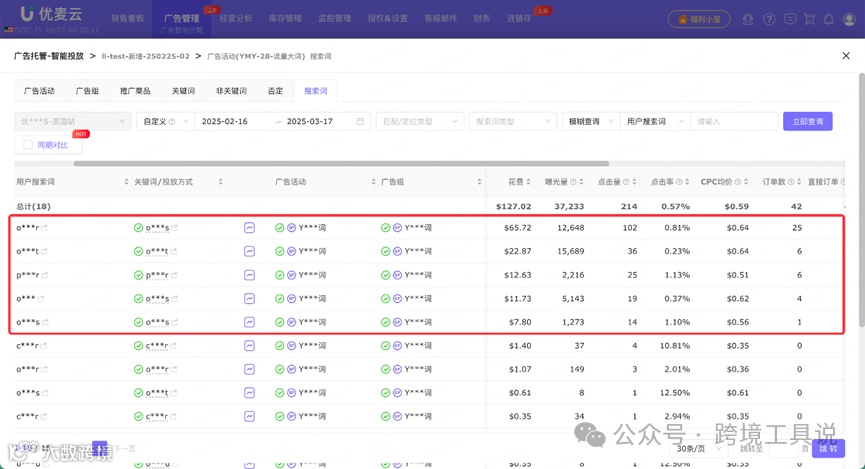865x469 pixels.
Task: Click the 立即查询 button
Action: coord(808,121)
